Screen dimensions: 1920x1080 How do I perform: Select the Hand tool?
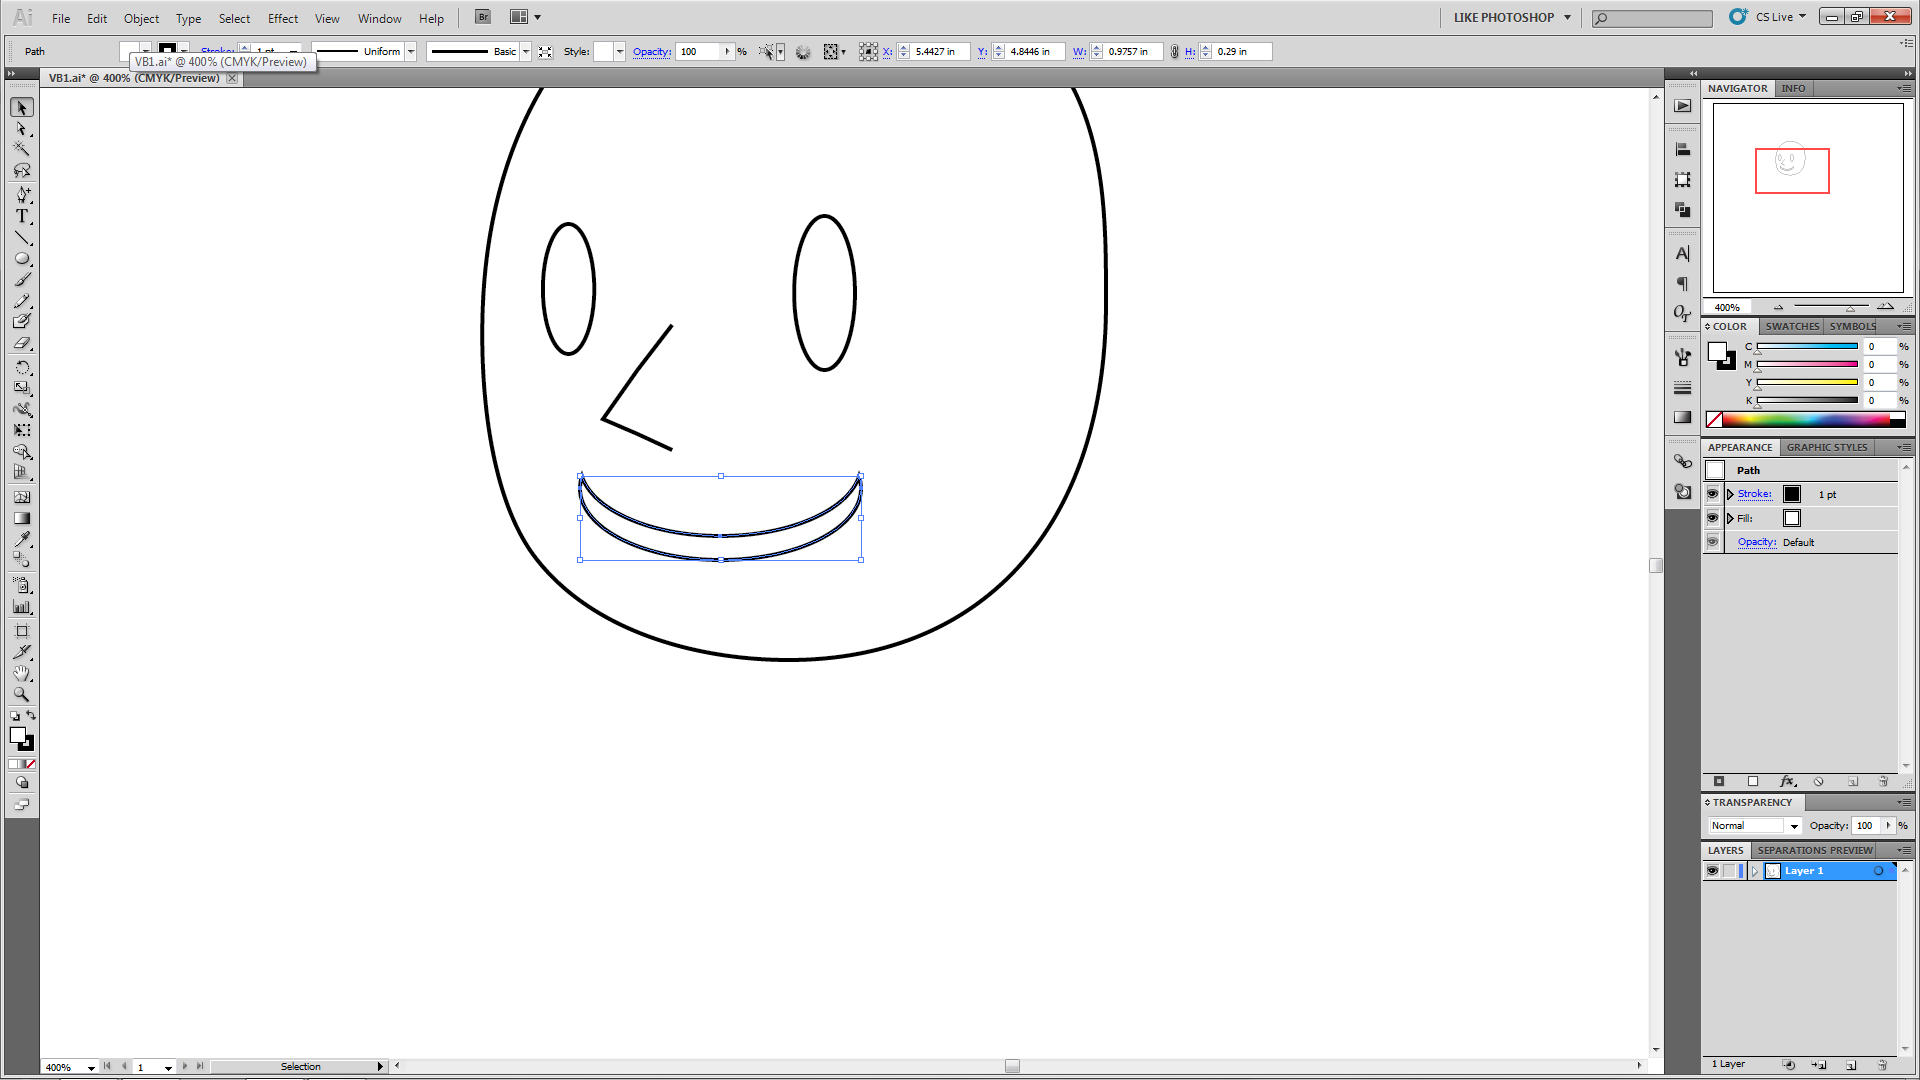pyautogui.click(x=21, y=673)
